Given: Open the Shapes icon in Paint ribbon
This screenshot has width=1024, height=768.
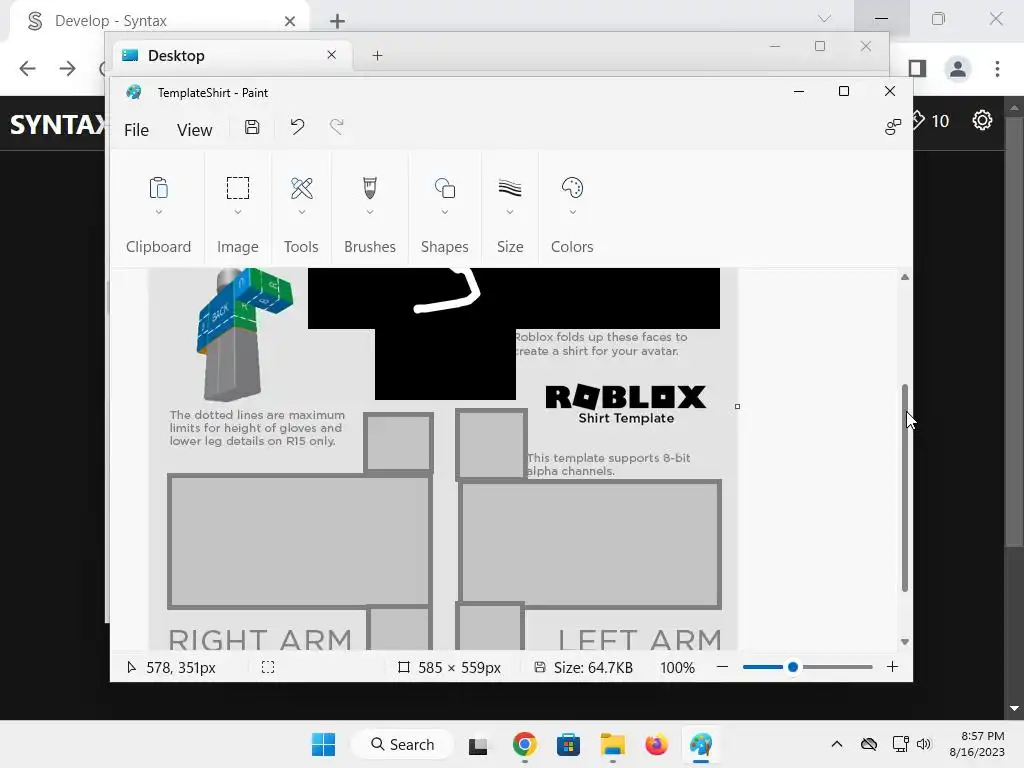Looking at the screenshot, I should pos(445,188).
